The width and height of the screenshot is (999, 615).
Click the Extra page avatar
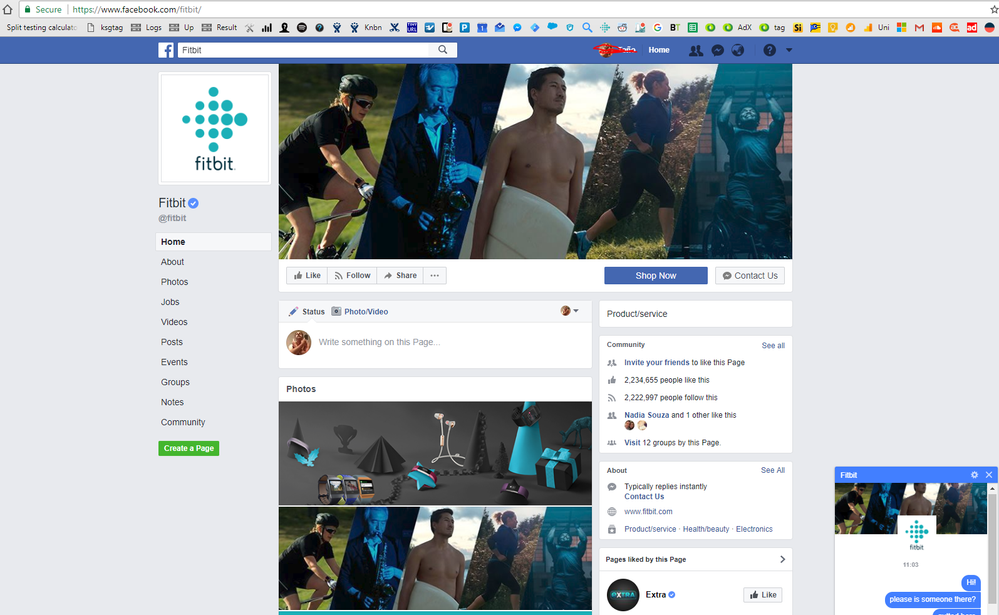(x=622, y=595)
